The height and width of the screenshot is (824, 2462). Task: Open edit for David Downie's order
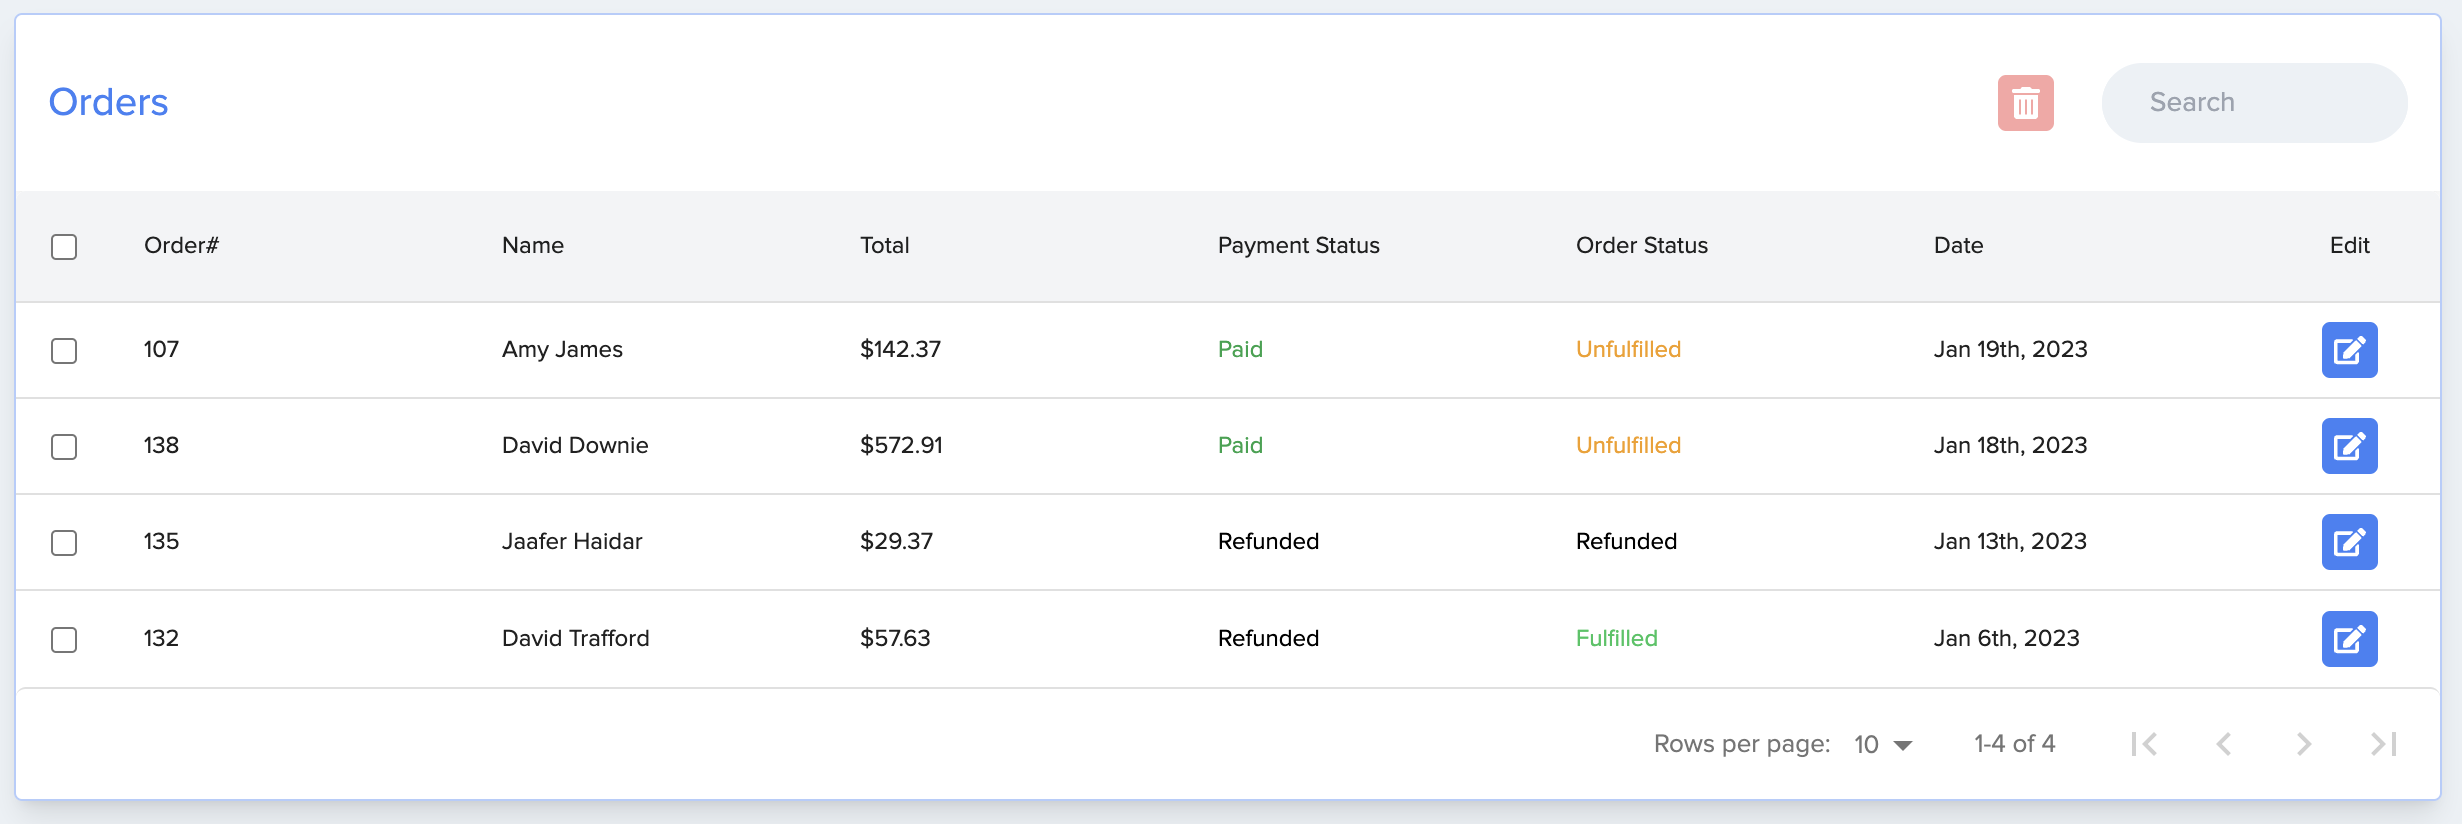2348,446
